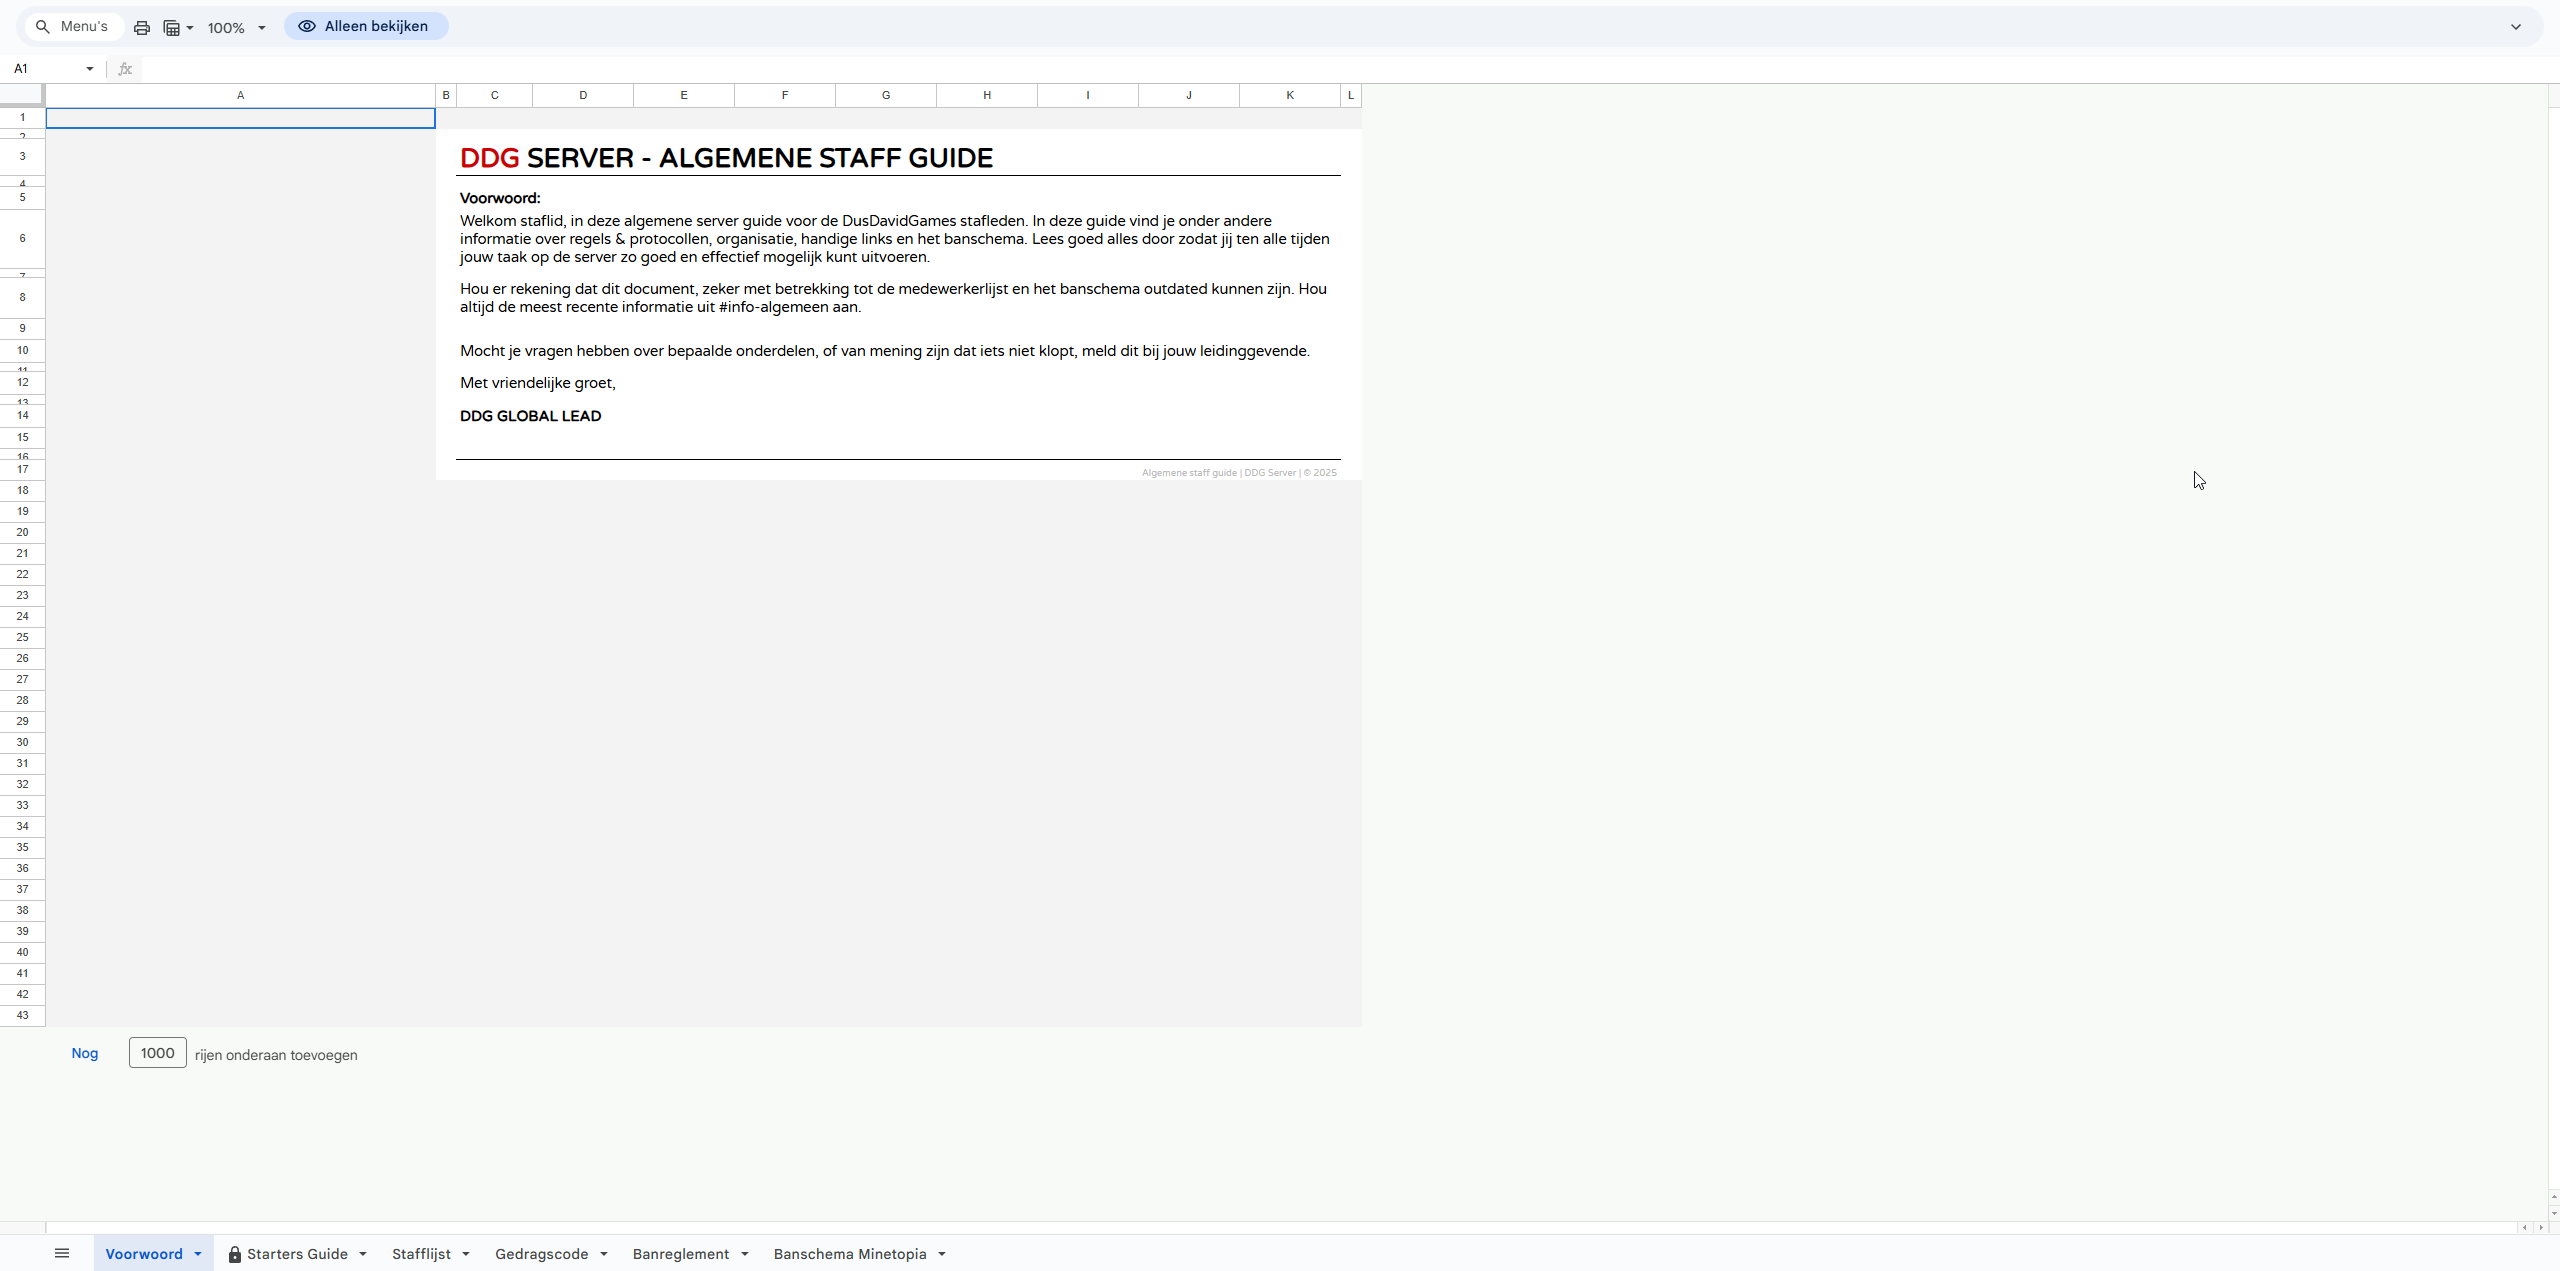Click the Alleen bekijken view-only button

pyautogui.click(x=365, y=27)
